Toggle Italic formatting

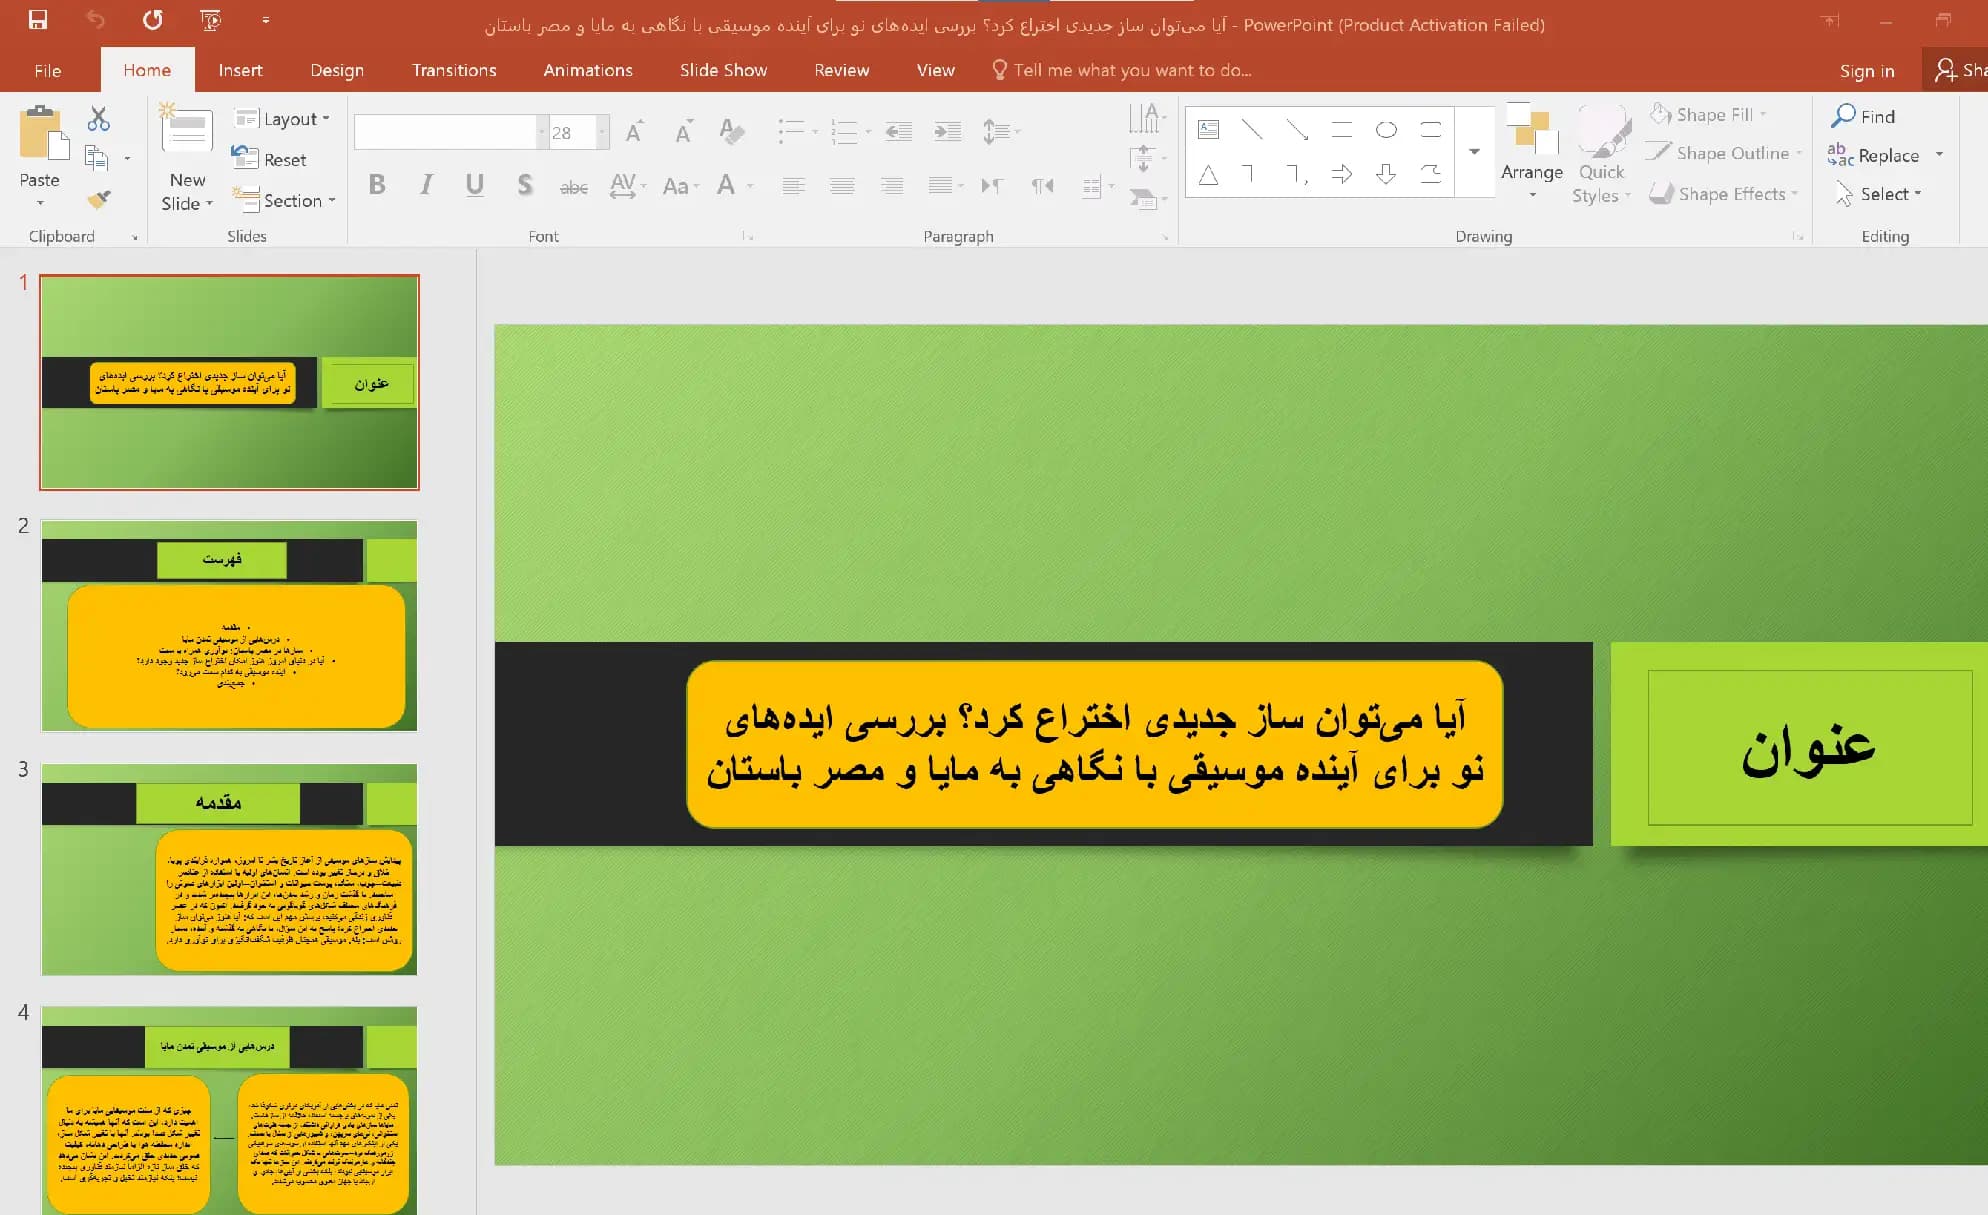point(427,185)
